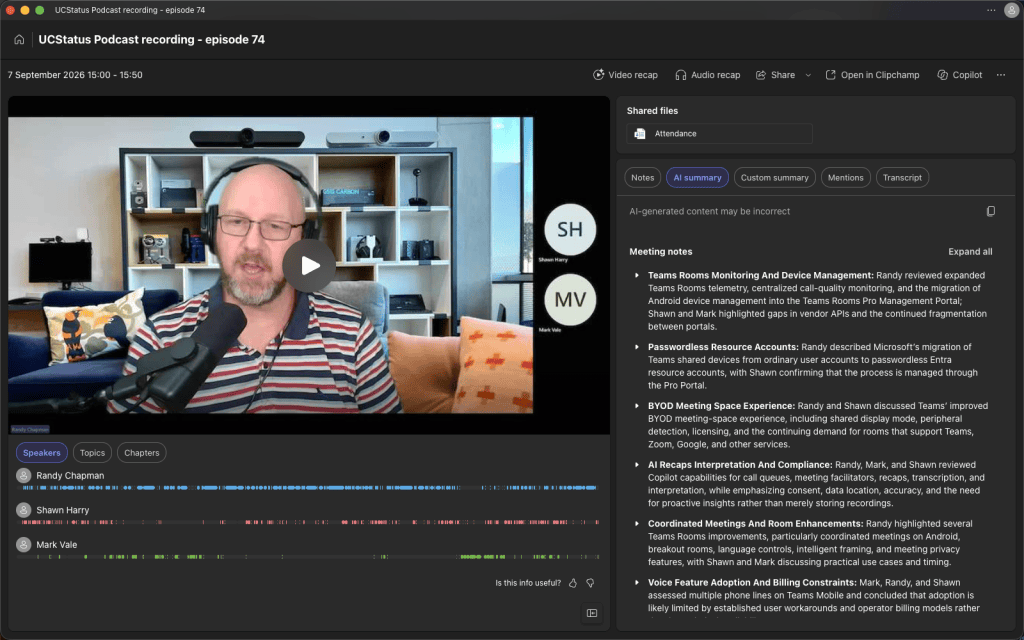Viewport: 1024px width, 640px height.
Task: Open the toolbar more options ellipsis
Action: coord(1000,75)
